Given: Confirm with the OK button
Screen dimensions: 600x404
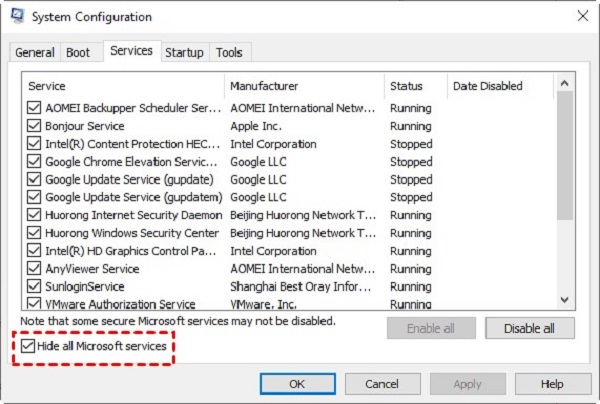Looking at the screenshot, I should 298,384.
